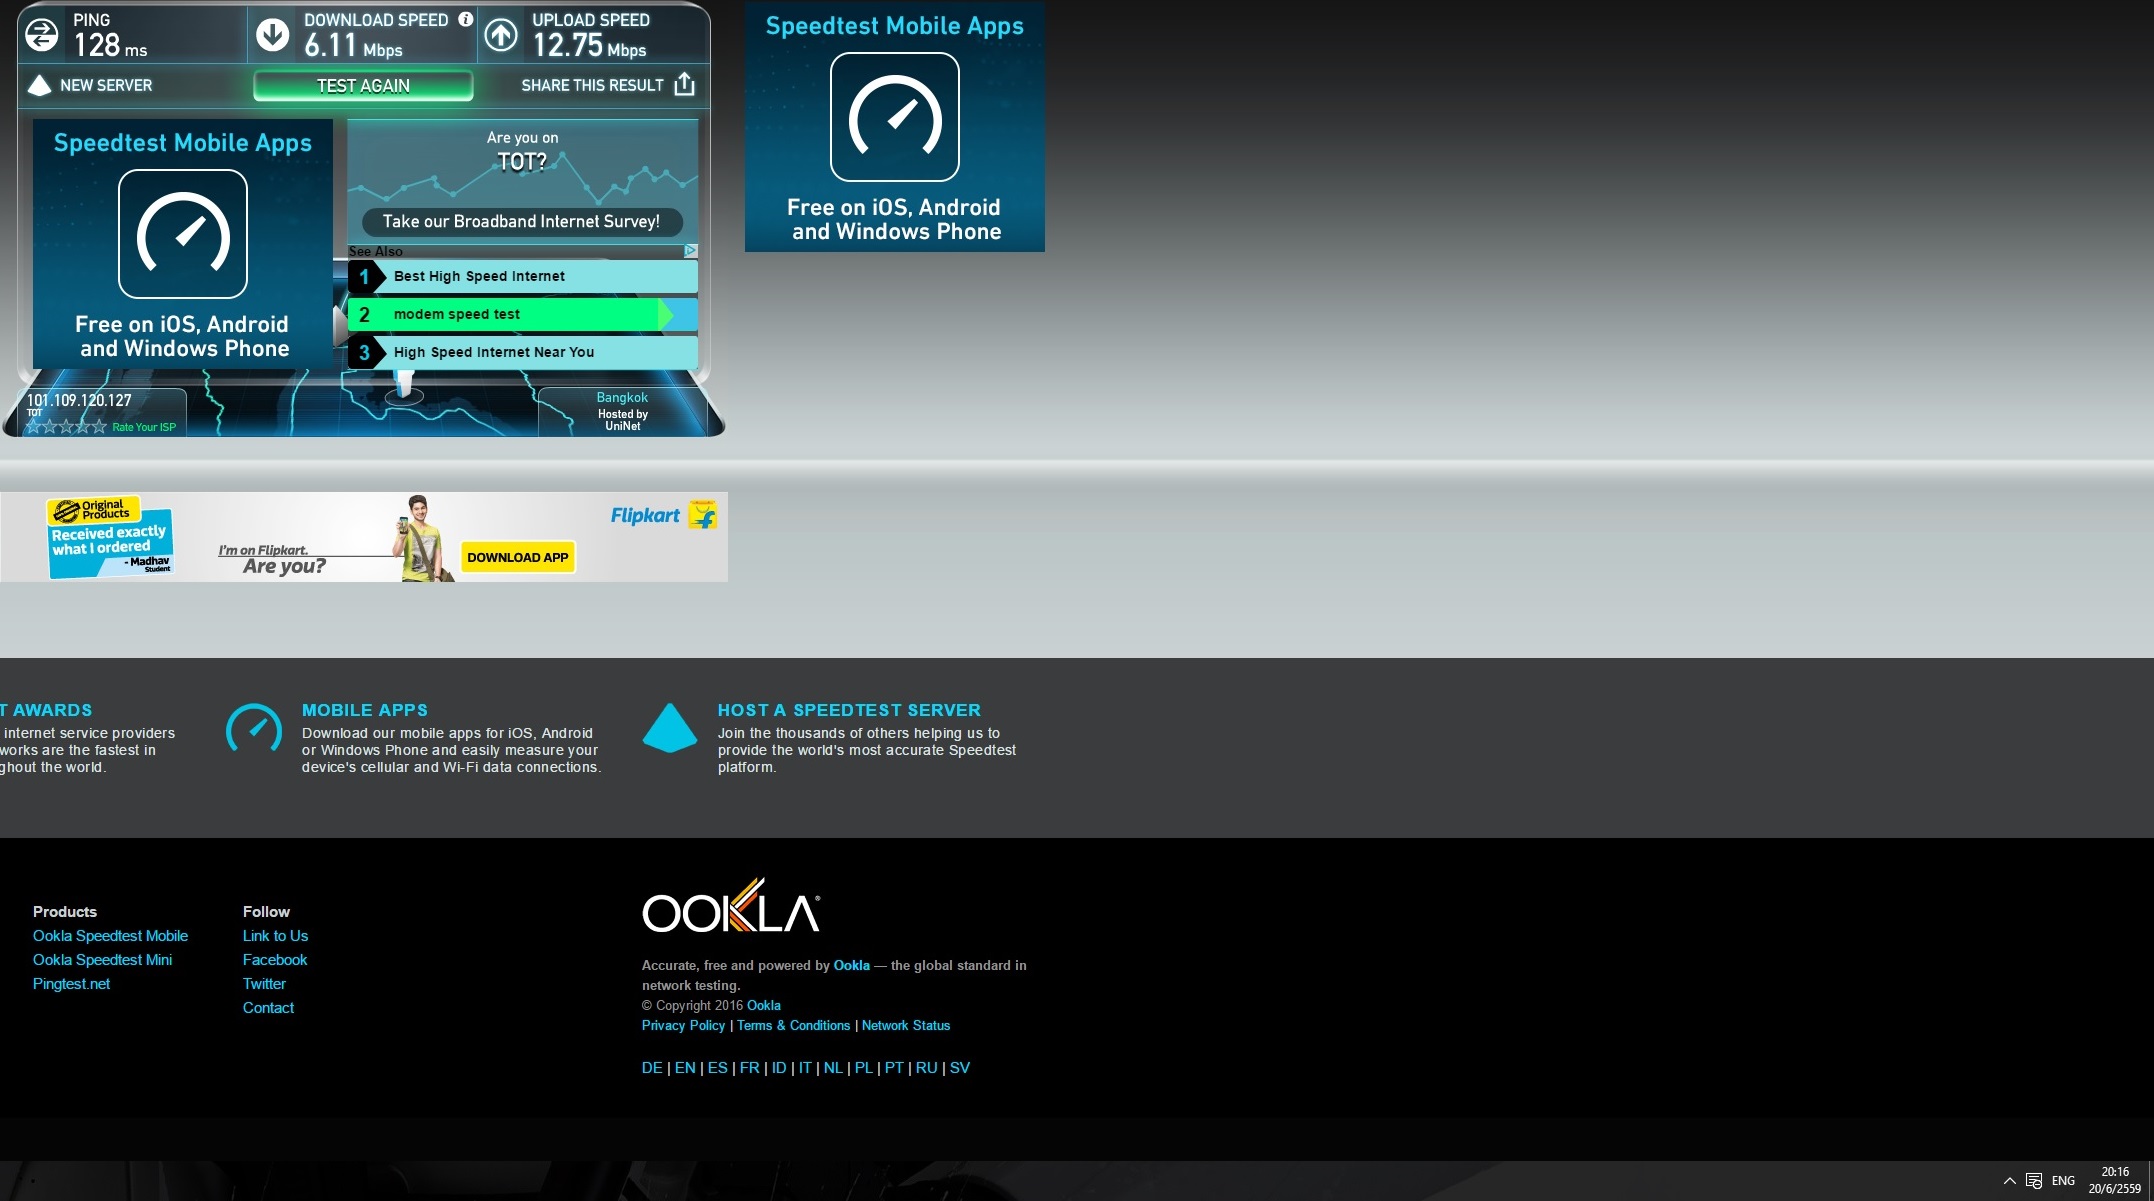Open the Ookla Speedtest Mini link
Viewport: 2154px width, 1201px height.
click(x=102, y=960)
